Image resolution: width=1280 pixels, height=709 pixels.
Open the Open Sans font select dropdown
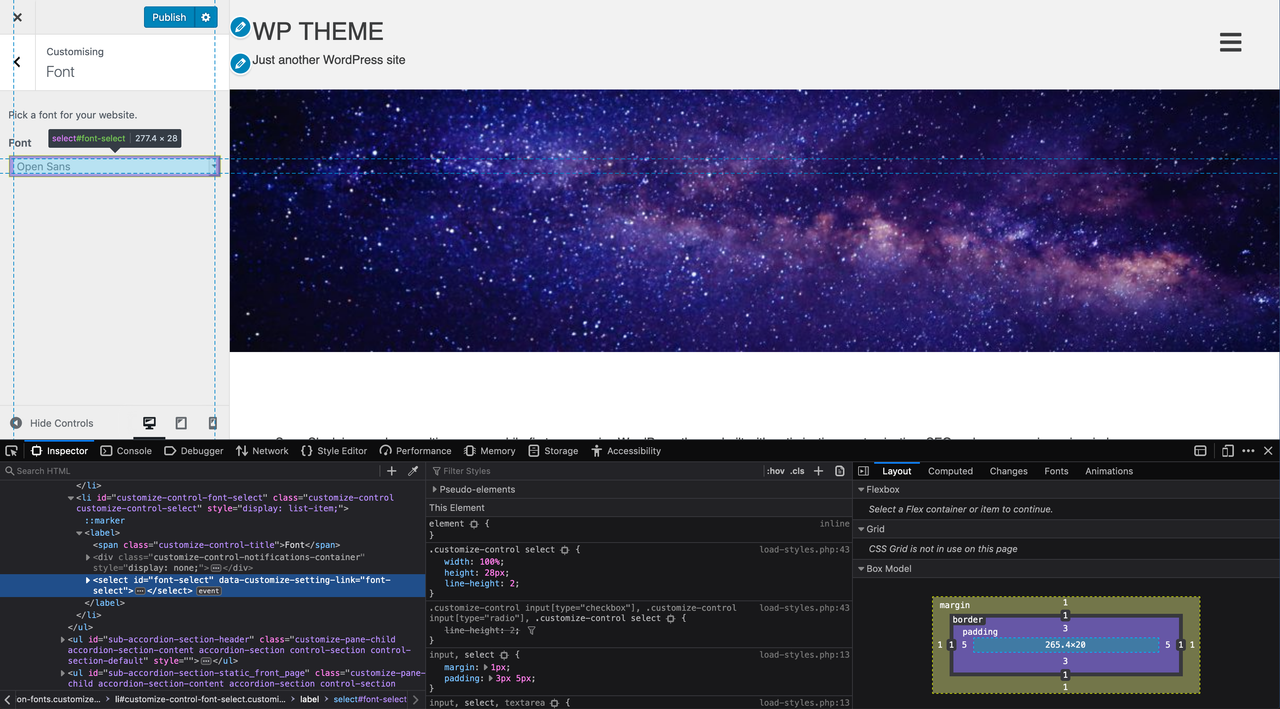[114, 166]
